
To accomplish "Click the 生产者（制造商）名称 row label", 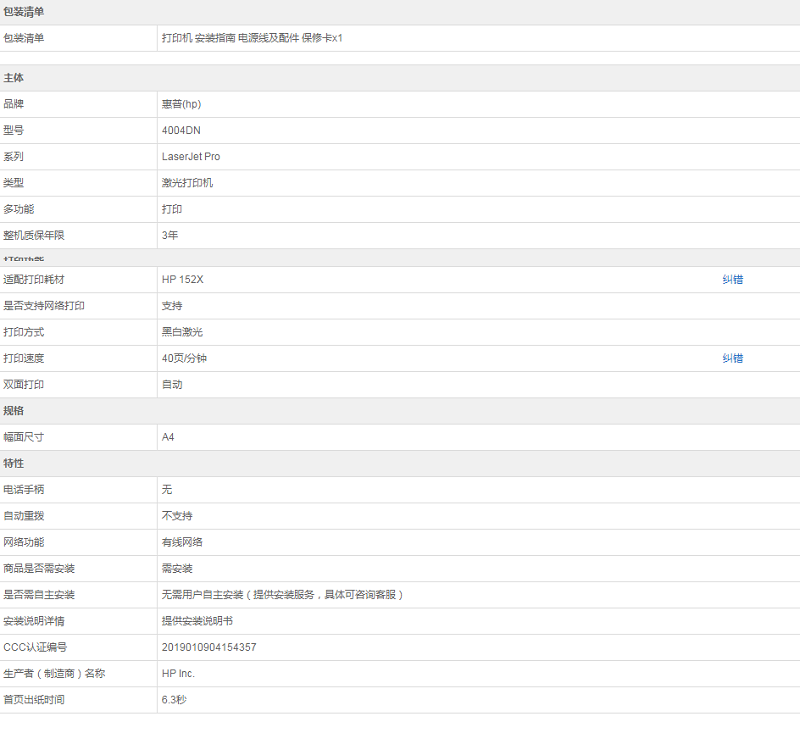I will tap(54, 674).
